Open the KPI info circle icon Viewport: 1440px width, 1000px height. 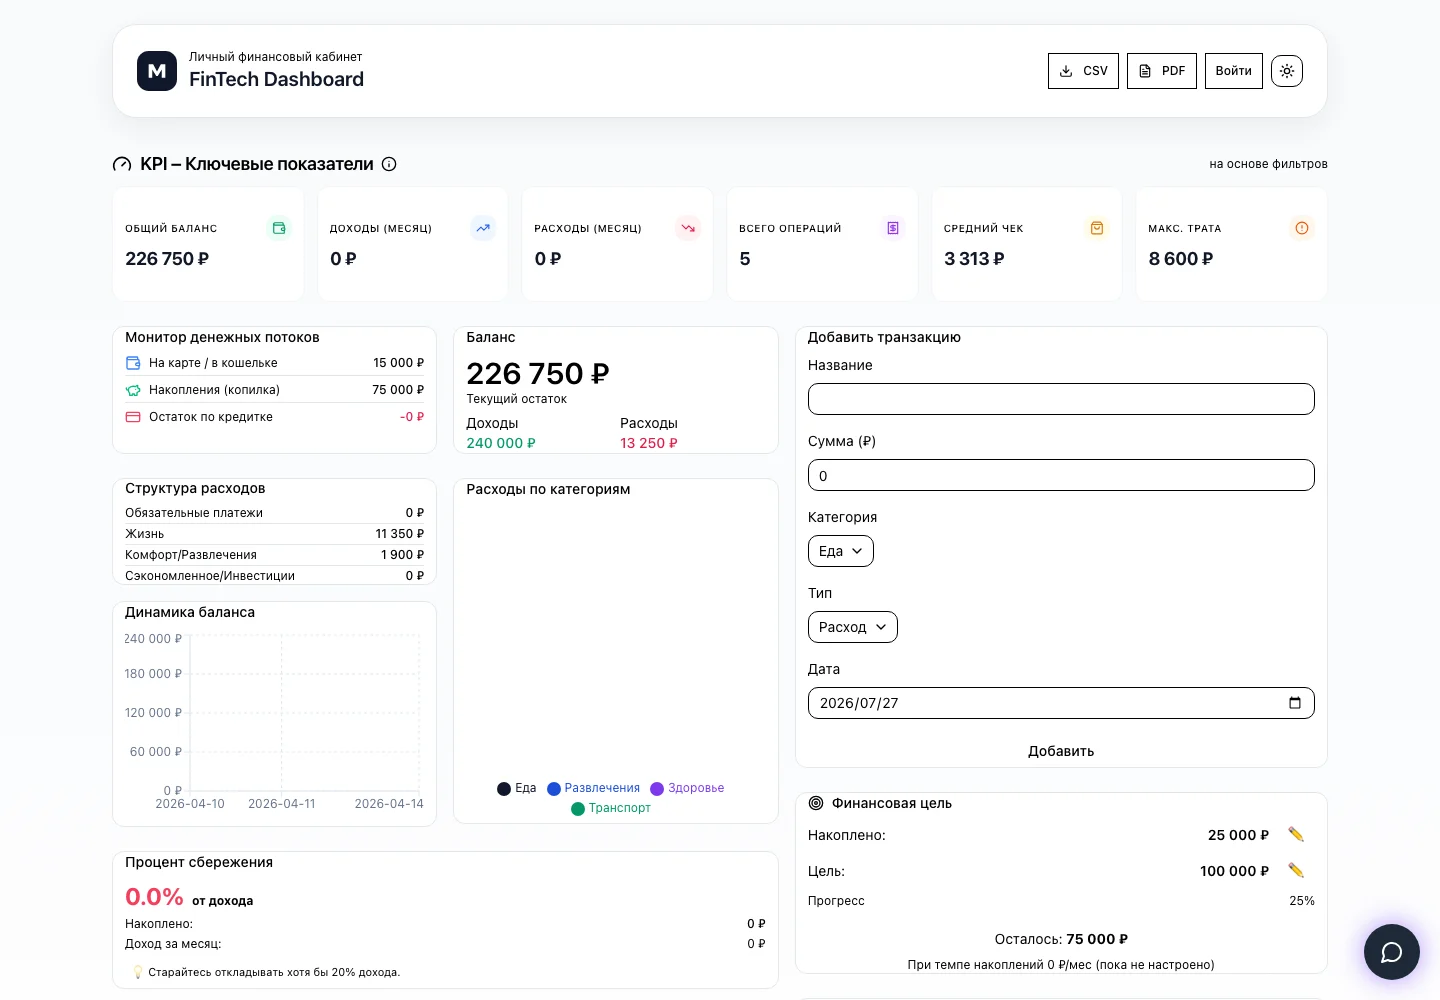click(x=389, y=164)
